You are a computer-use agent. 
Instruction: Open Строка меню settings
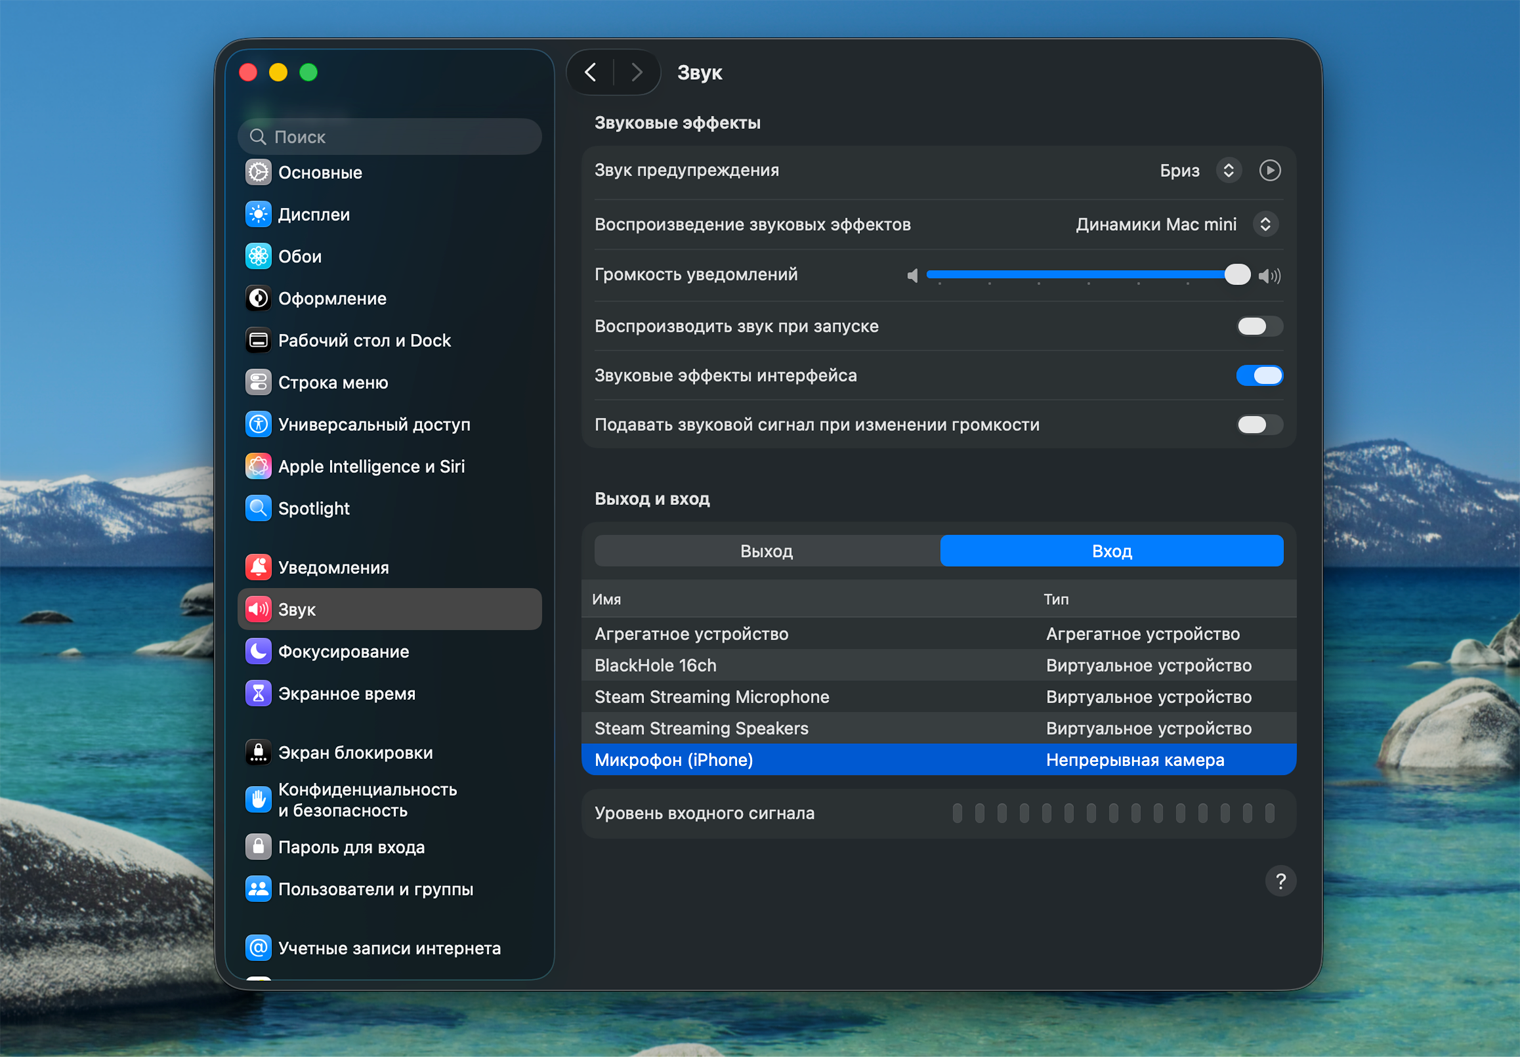pyautogui.click(x=389, y=382)
